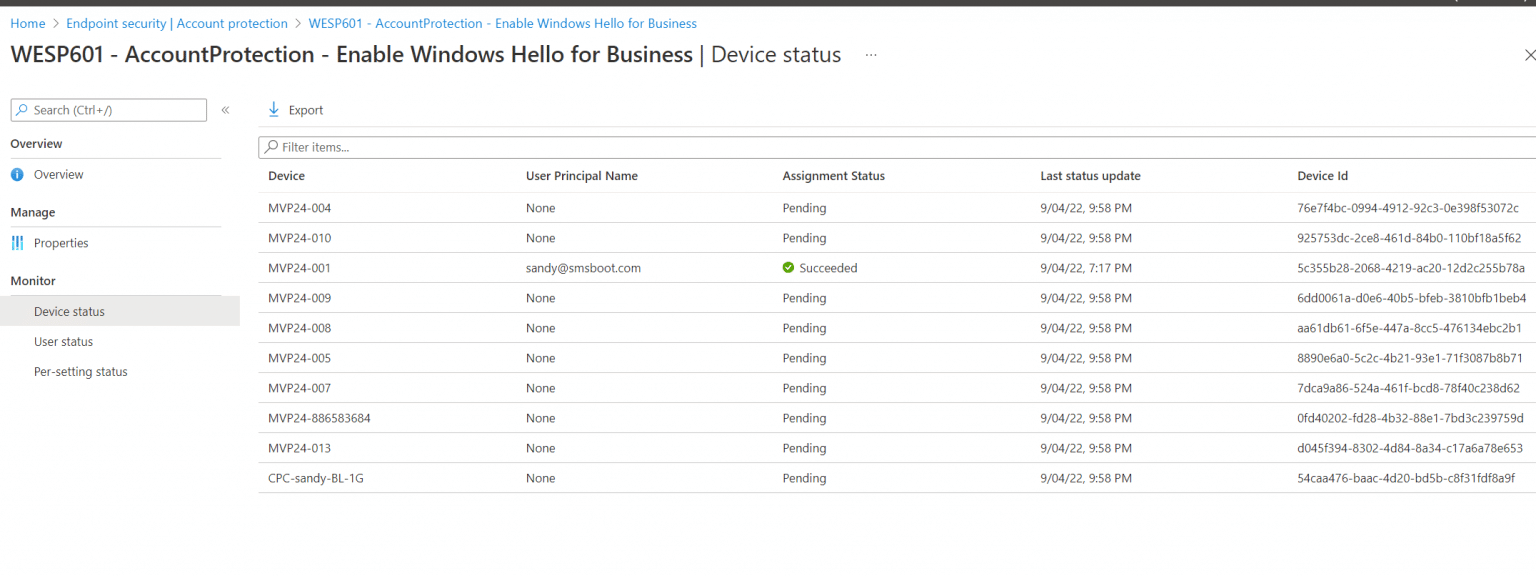Click the green Succeeded checkmark for MVP24-001

click(790, 267)
